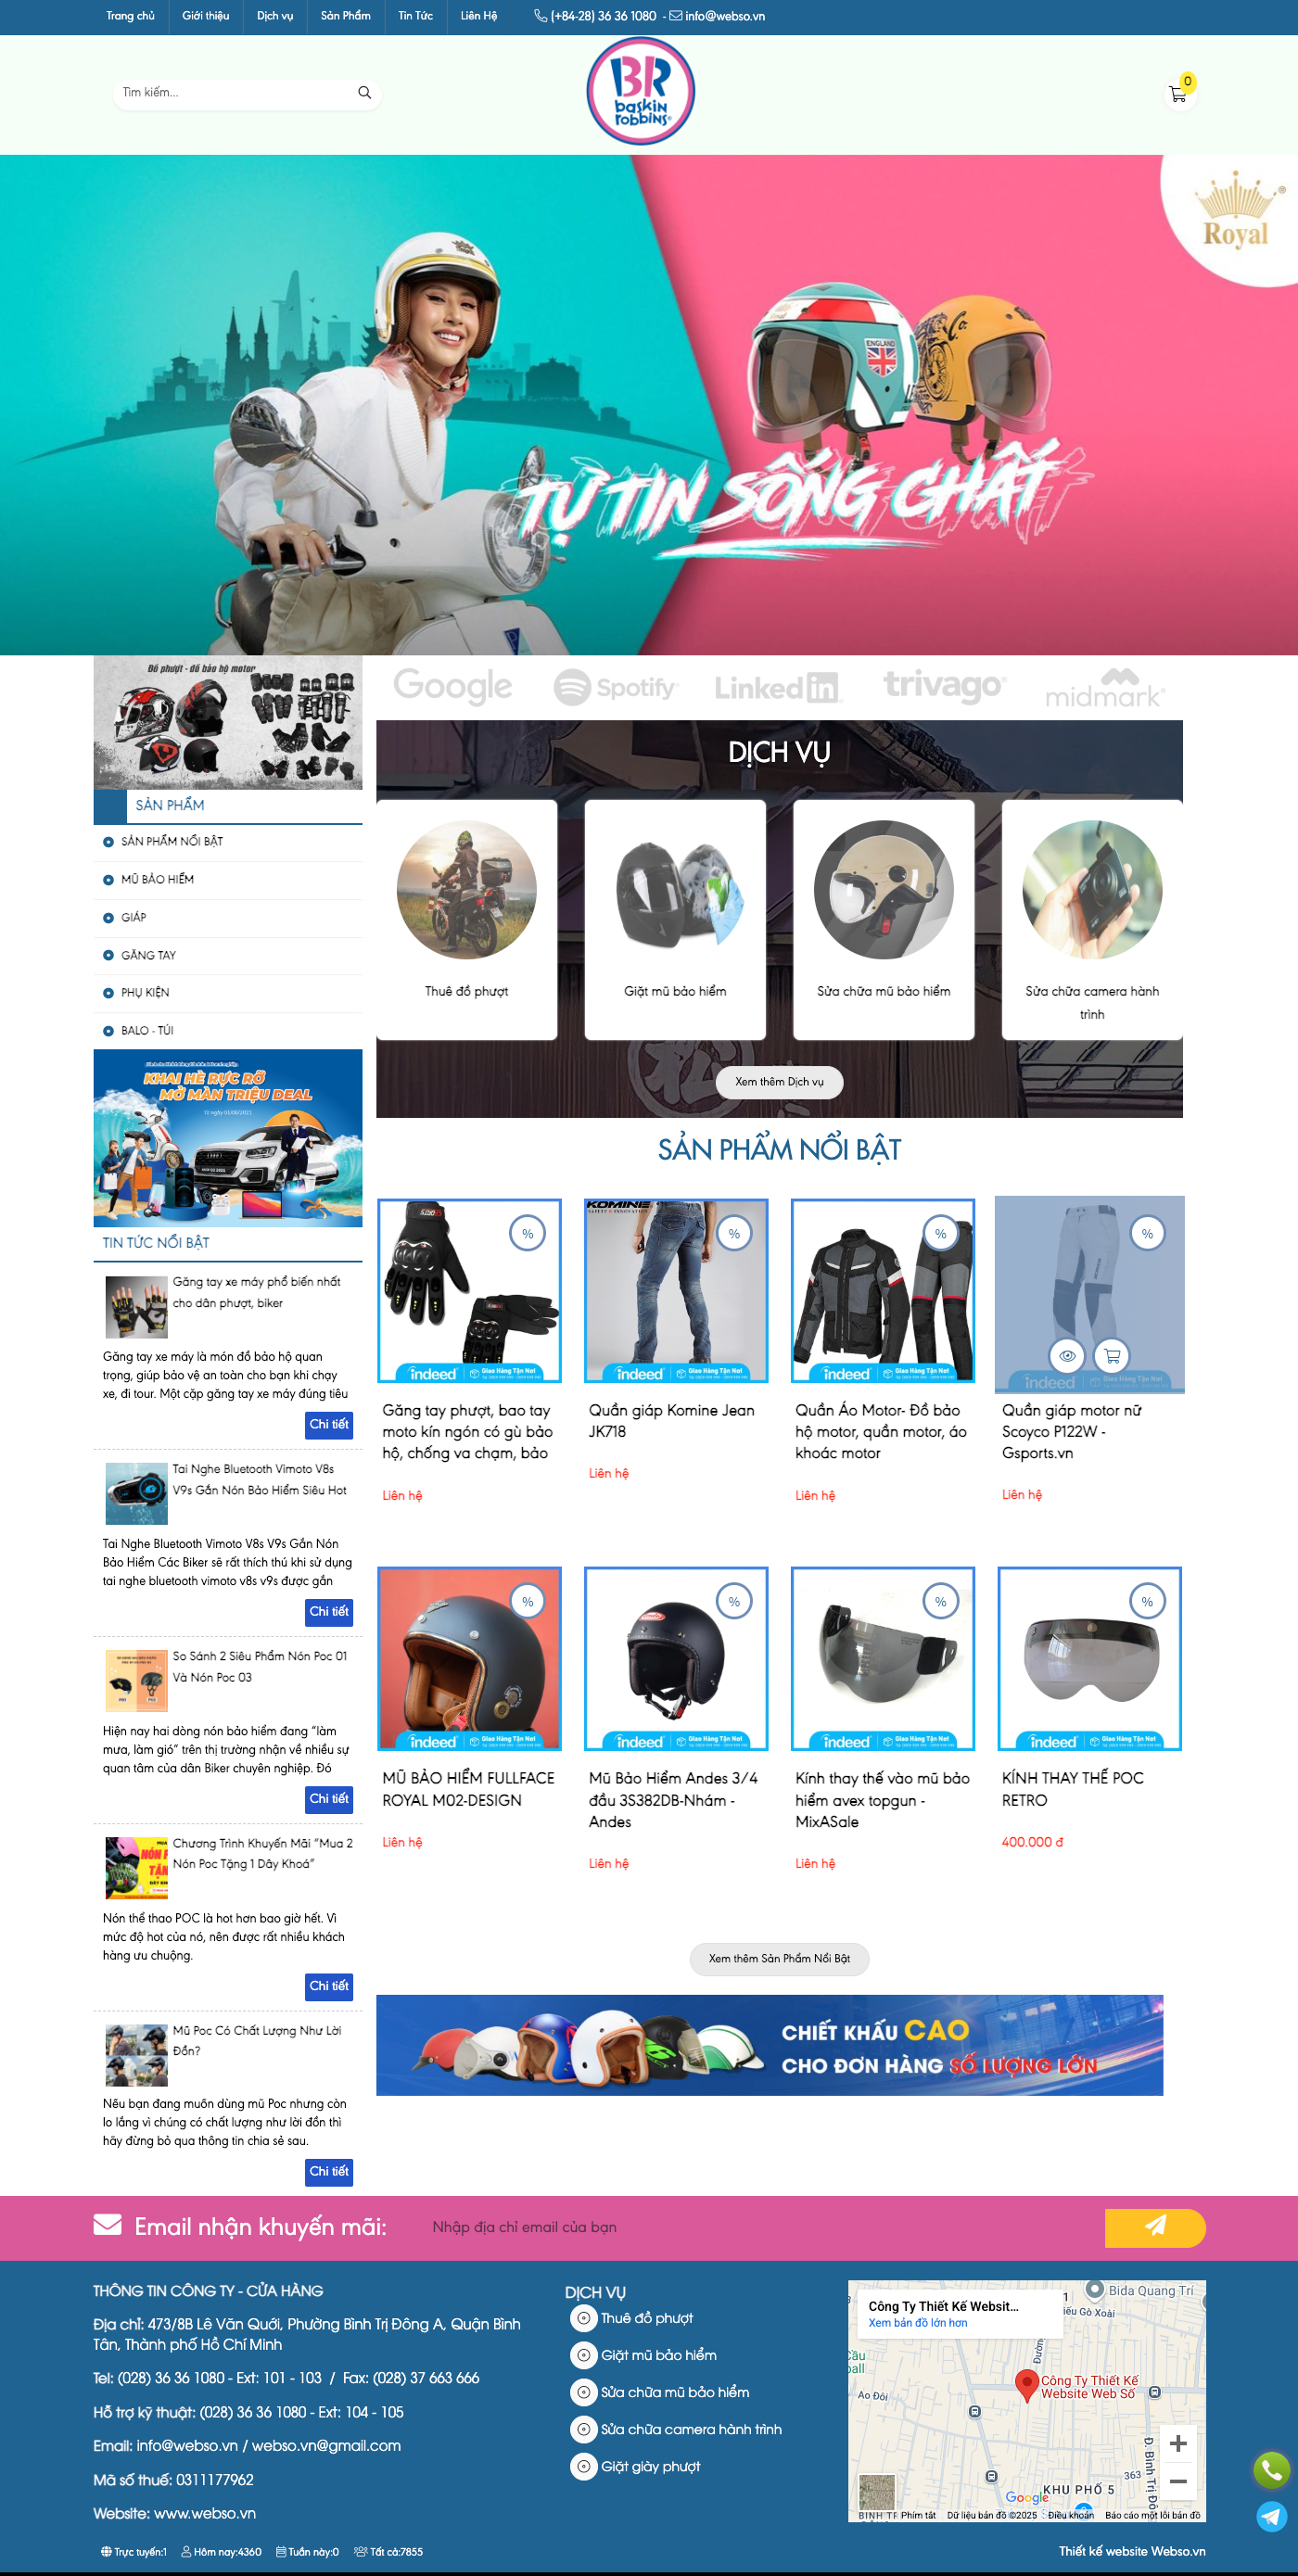1298x2576 pixels.
Task: Open the Thuê đồ phượt service thumbnail
Action: point(466,890)
